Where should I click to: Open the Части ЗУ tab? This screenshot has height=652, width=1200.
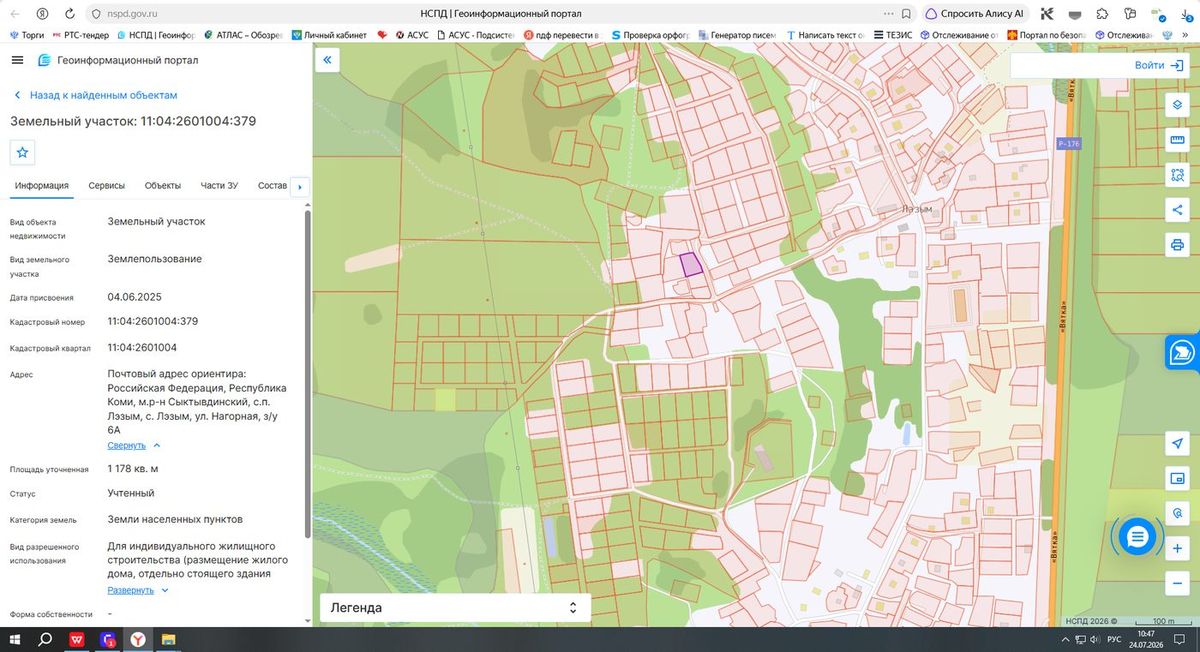click(219, 186)
